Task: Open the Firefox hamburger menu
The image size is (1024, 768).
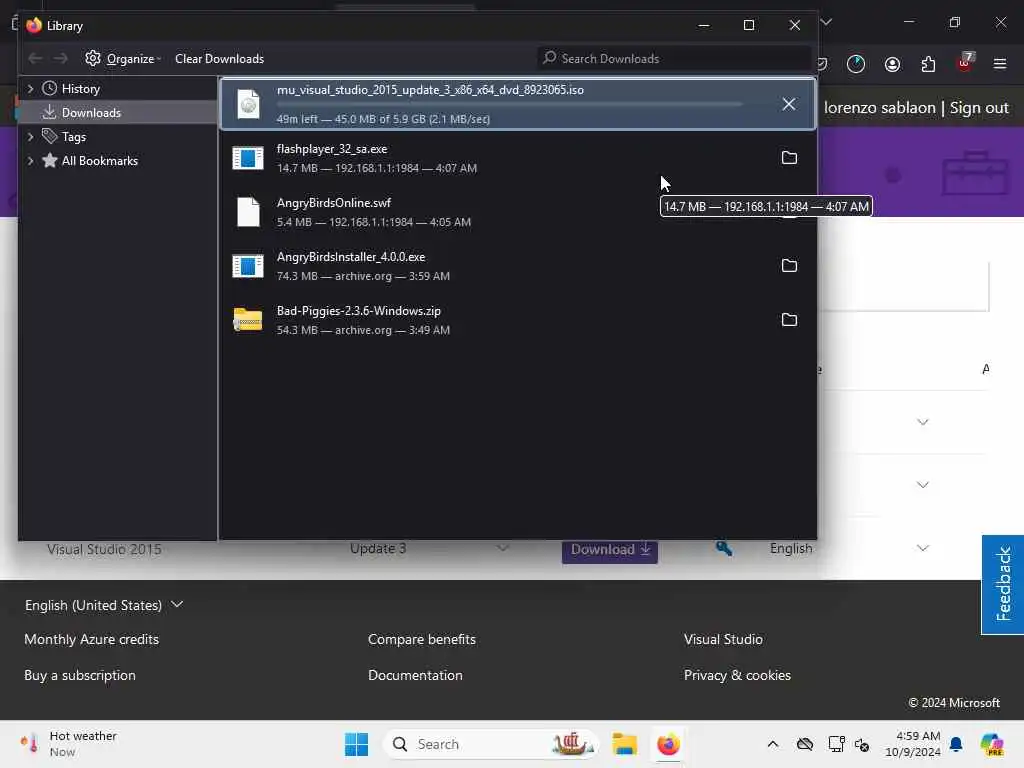Action: (1000, 64)
